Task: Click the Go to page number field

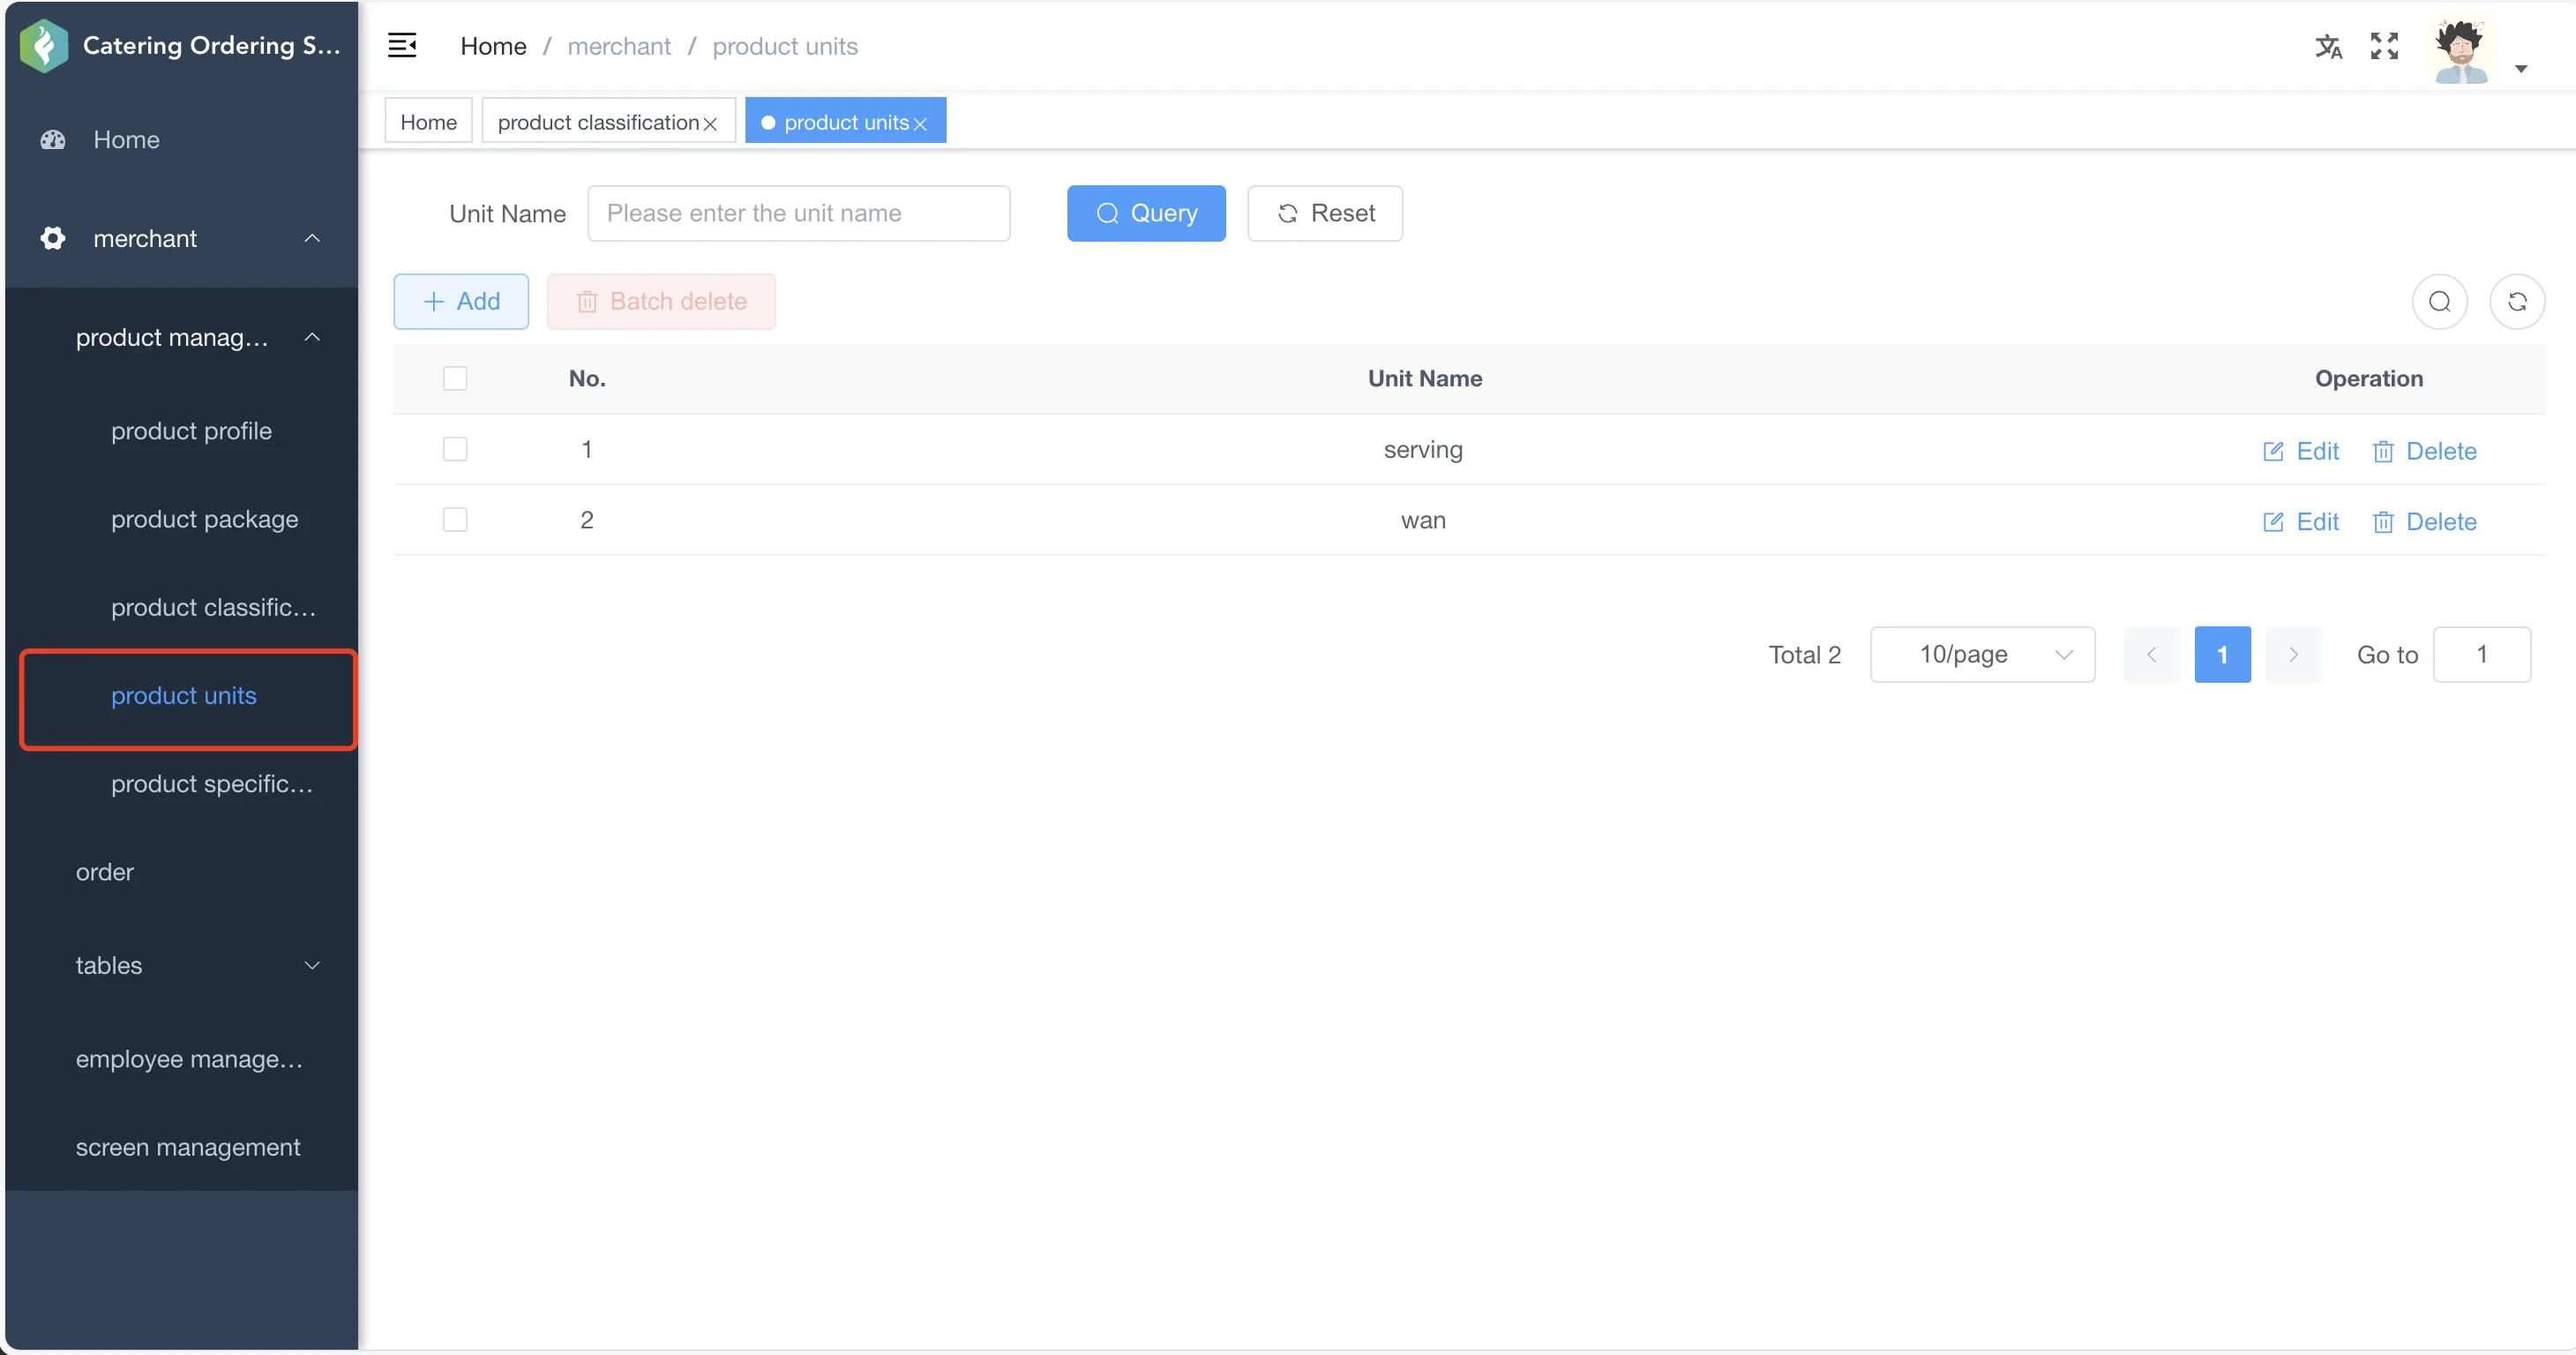Action: tap(2482, 655)
